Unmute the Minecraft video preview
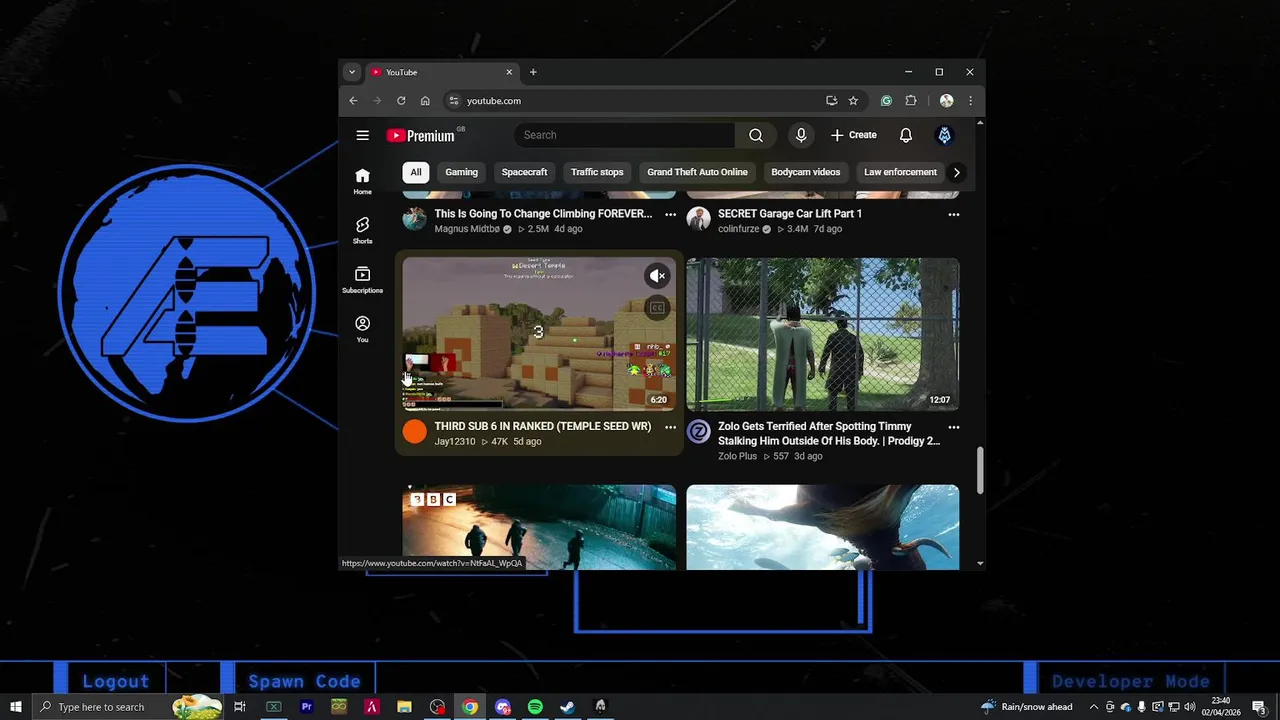 (x=657, y=276)
